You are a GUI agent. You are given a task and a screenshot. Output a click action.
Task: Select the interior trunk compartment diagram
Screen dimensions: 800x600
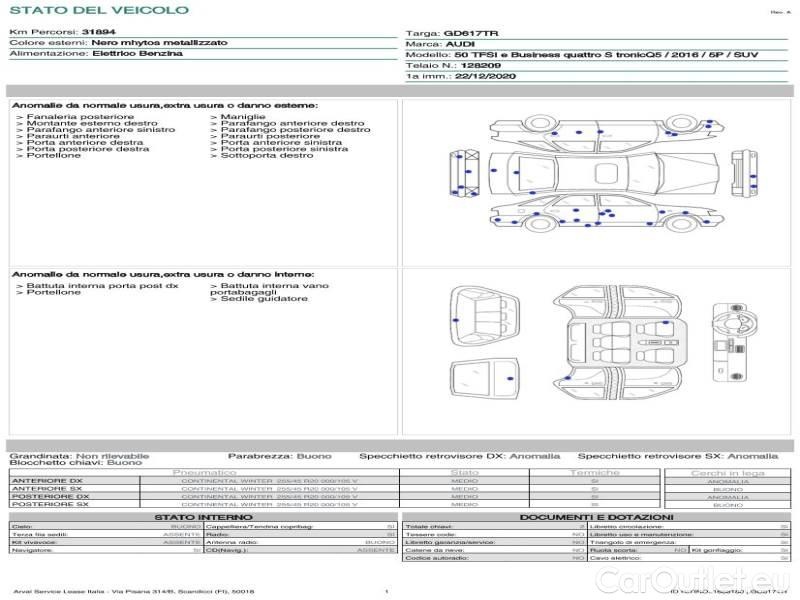[486, 308]
